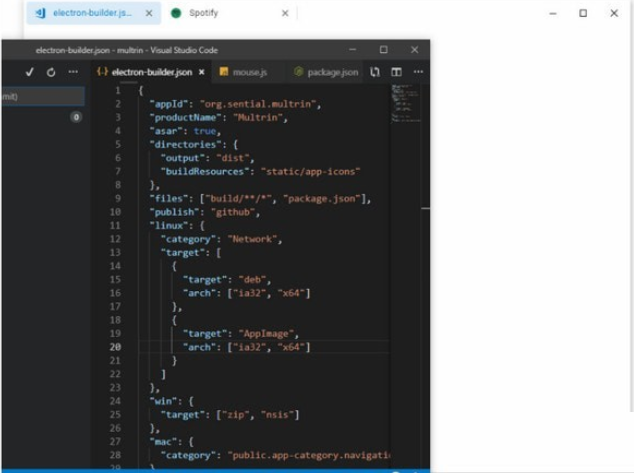Click the 0 changes count badge
The image size is (634, 473).
click(76, 117)
